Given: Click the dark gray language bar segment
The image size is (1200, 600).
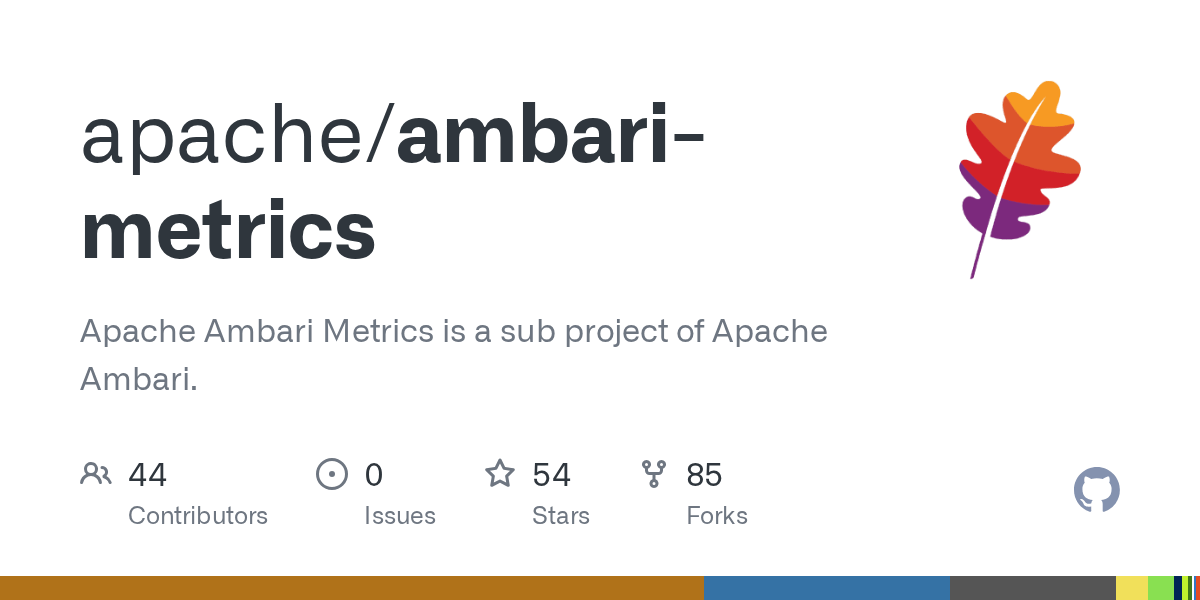Looking at the screenshot, I should point(1033,588).
